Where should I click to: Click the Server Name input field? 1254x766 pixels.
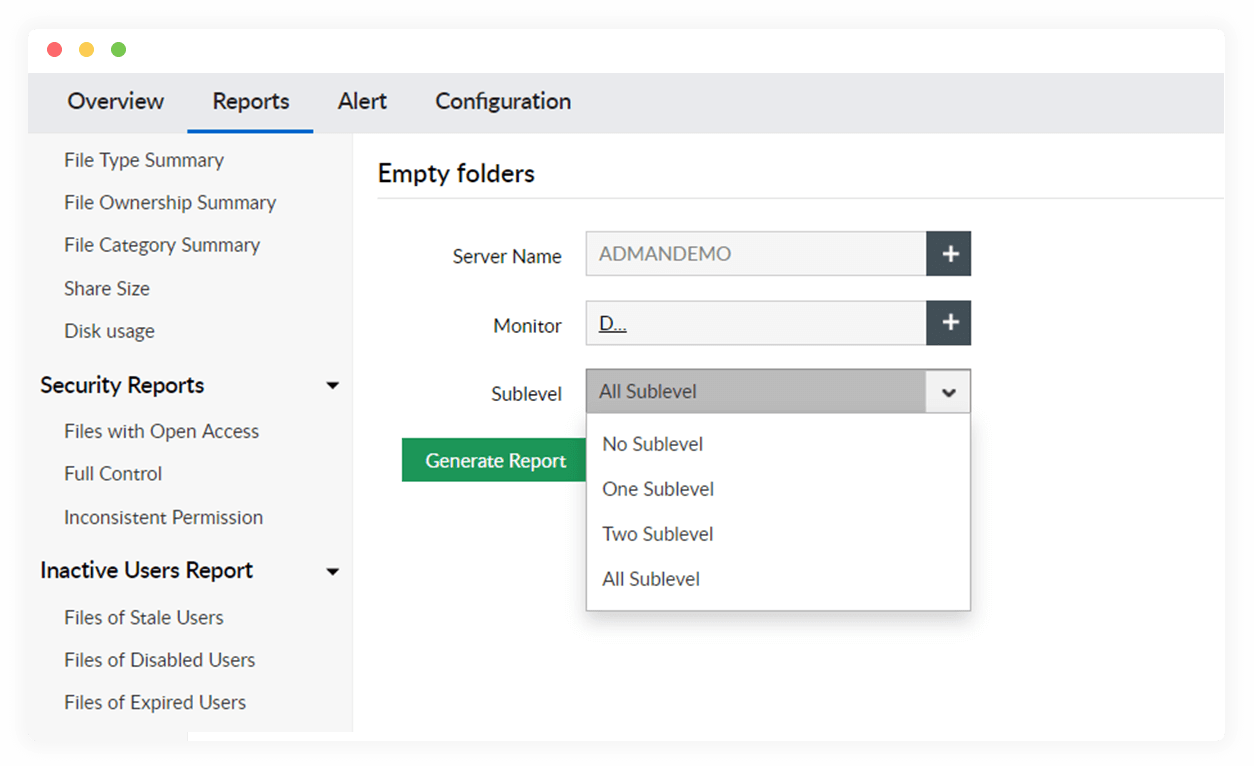point(755,253)
